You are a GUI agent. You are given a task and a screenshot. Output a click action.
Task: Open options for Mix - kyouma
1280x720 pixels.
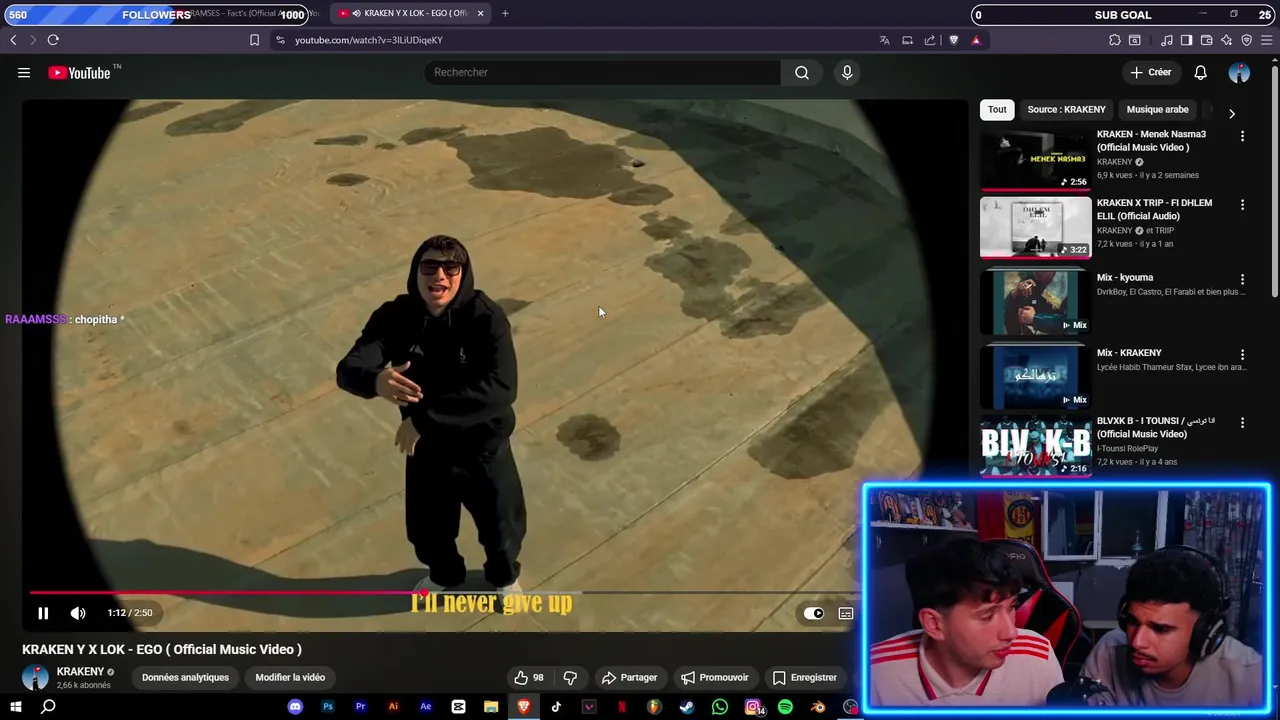(x=1242, y=279)
